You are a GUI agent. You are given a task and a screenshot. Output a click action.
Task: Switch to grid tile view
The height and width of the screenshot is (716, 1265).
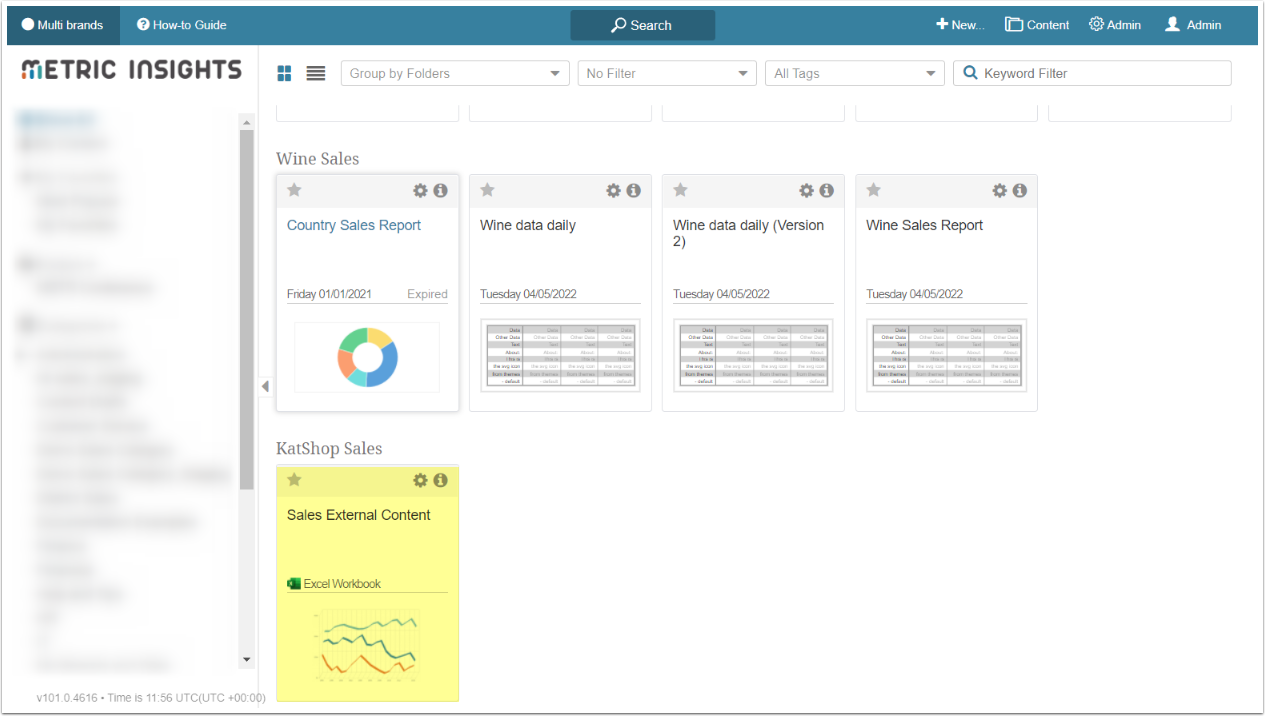pos(285,73)
